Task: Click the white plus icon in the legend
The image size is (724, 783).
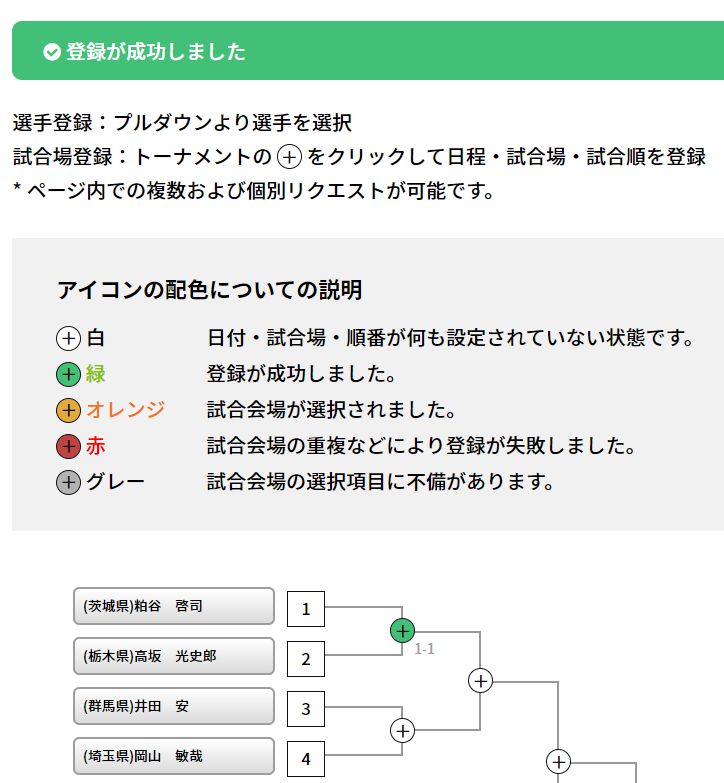Action: [x=68, y=338]
